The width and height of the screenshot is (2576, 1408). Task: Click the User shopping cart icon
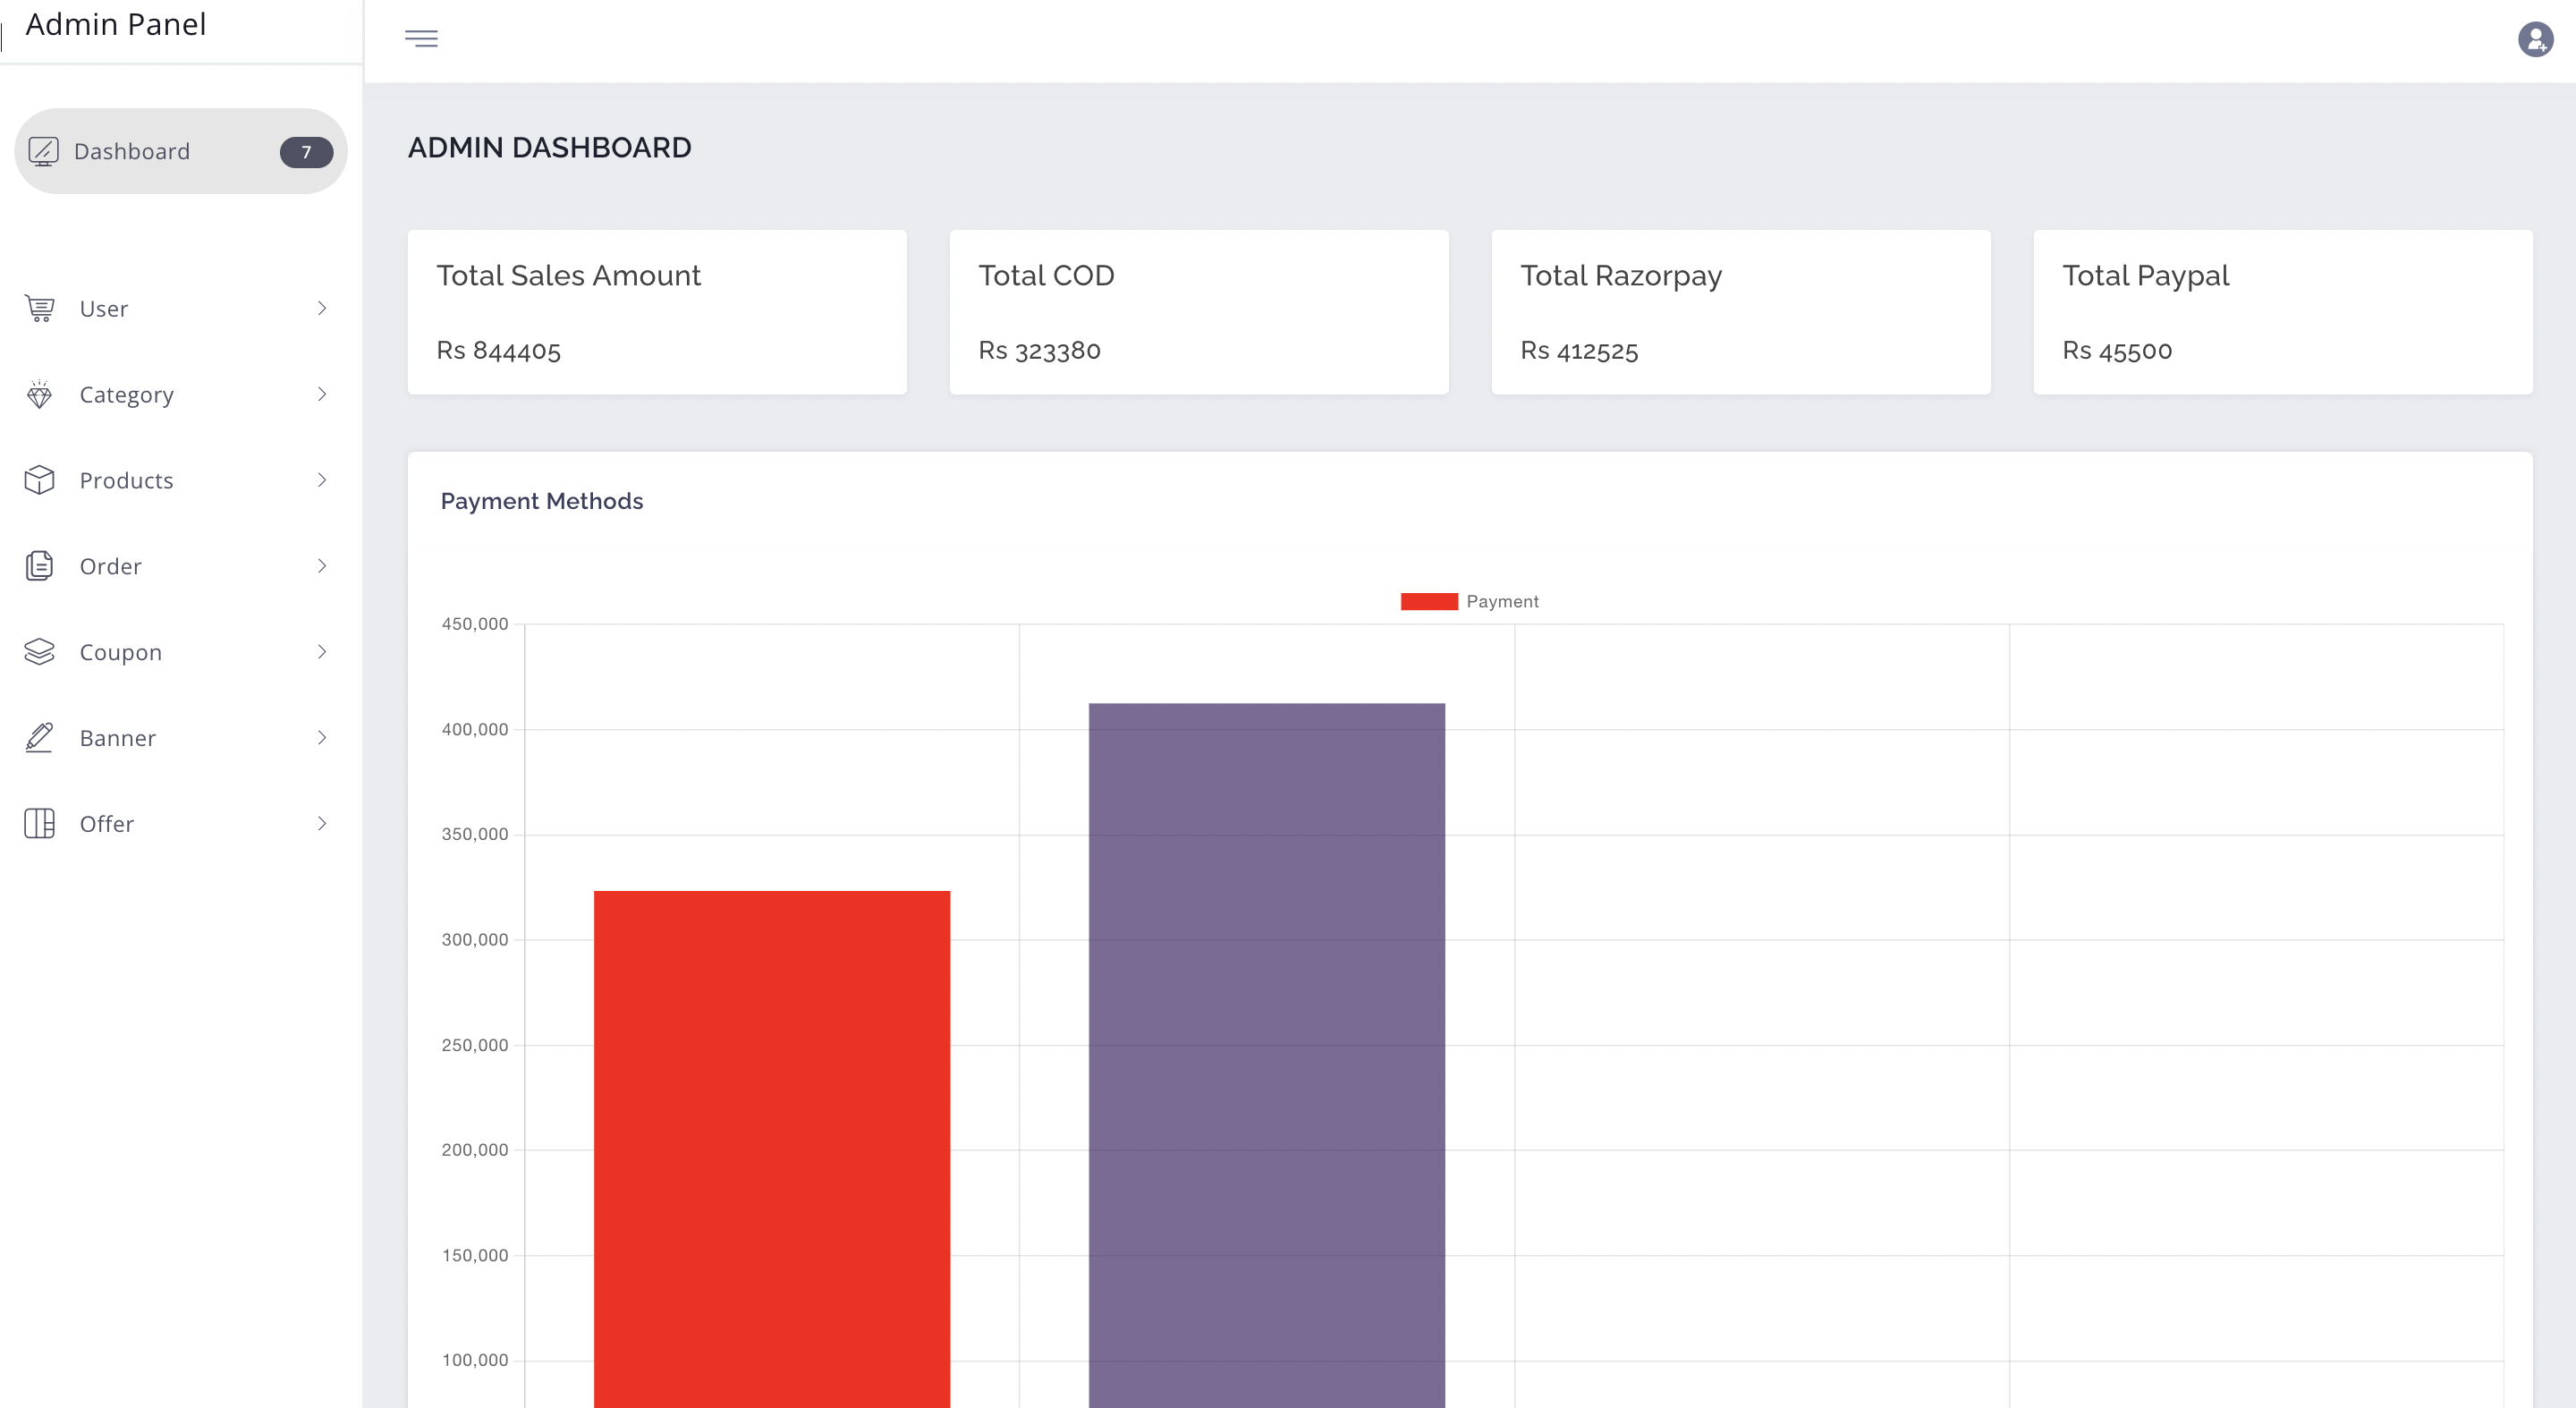39,308
